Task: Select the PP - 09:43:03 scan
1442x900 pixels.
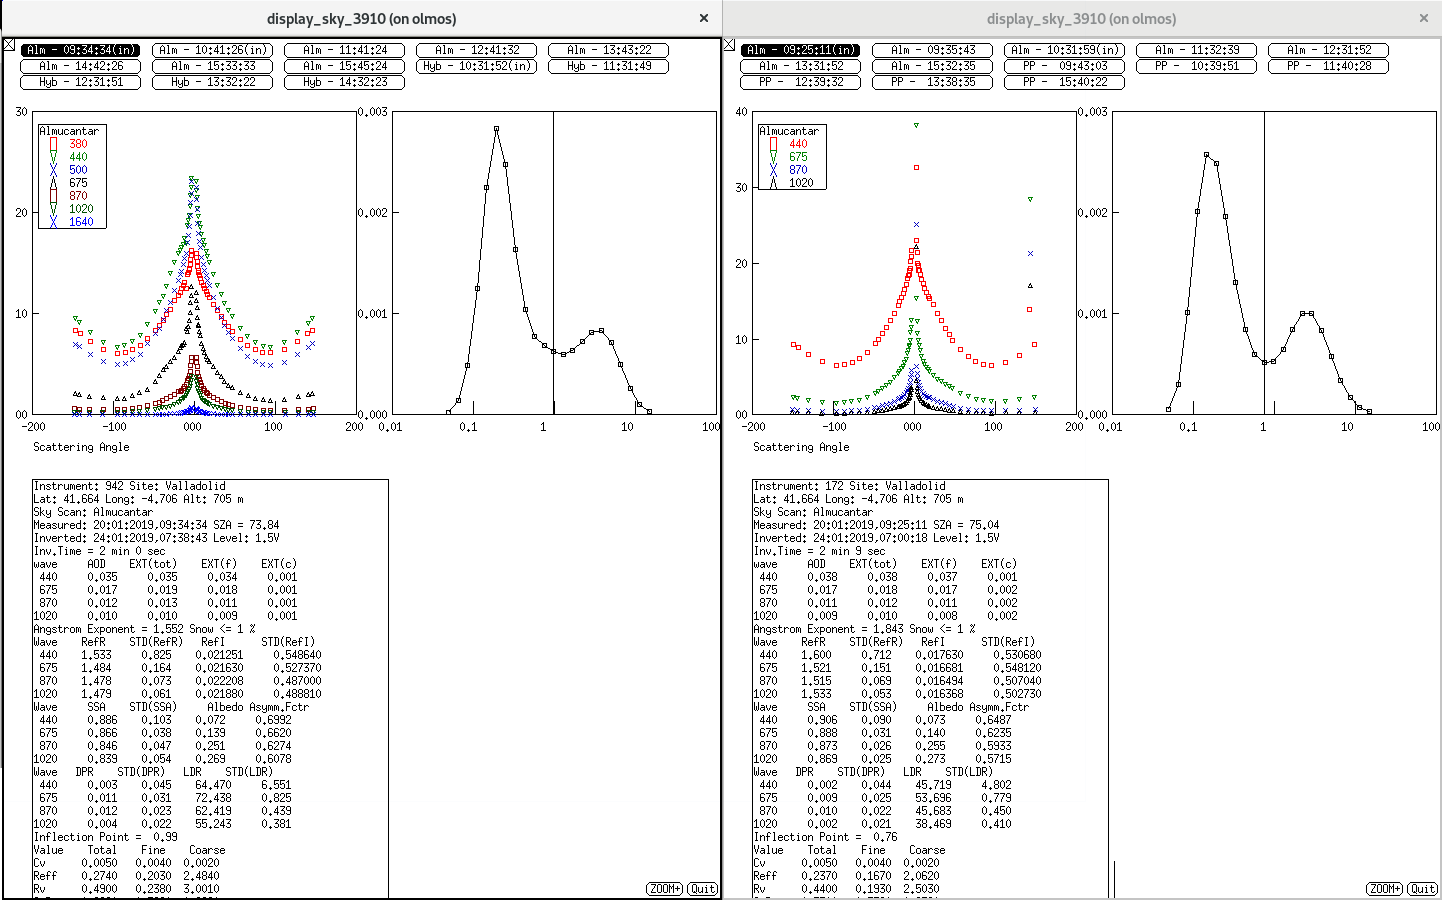Action: [x=1064, y=66]
